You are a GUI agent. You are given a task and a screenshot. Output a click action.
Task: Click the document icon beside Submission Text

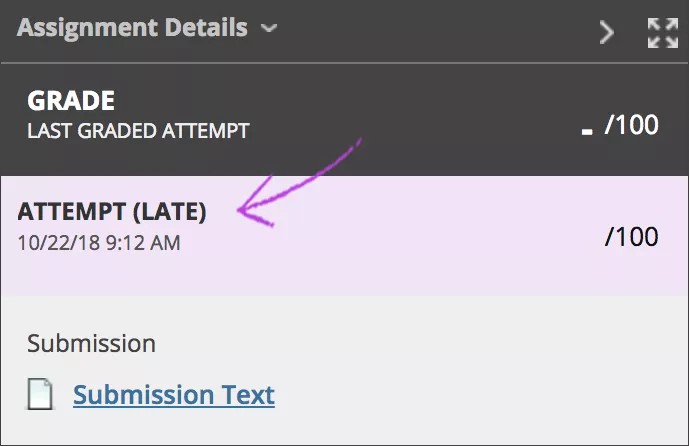coord(41,395)
